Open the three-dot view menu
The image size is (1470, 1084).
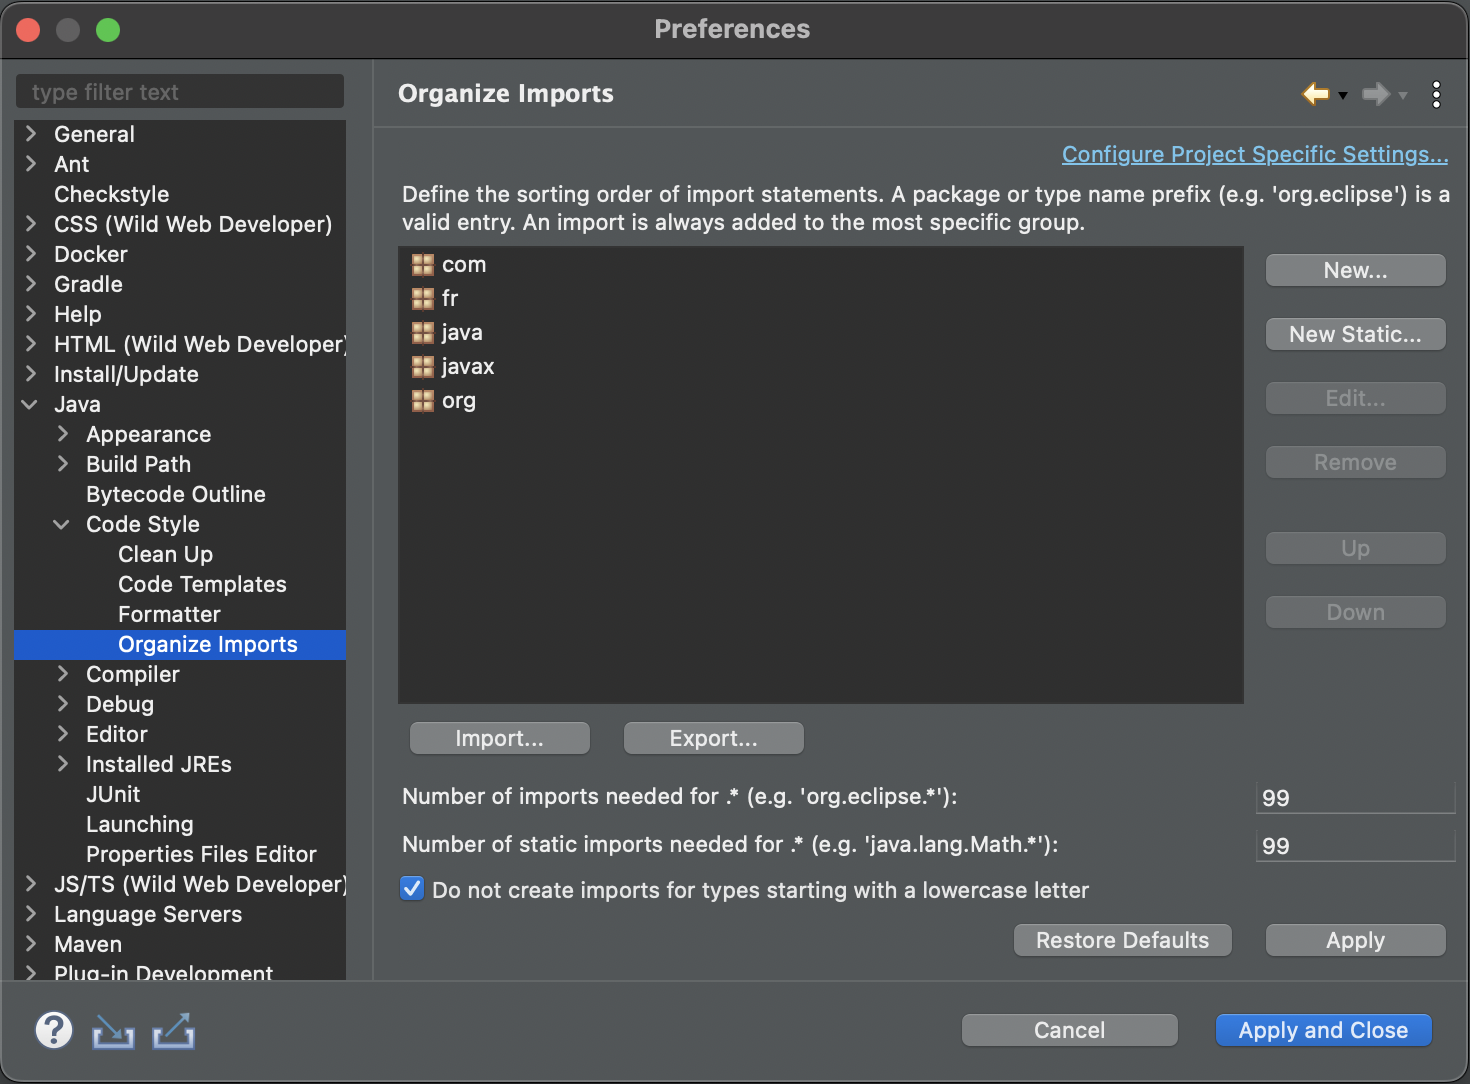(1437, 94)
